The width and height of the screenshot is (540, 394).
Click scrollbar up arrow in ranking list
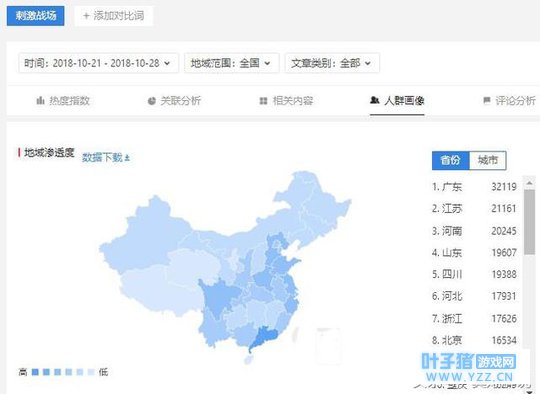click(x=530, y=183)
